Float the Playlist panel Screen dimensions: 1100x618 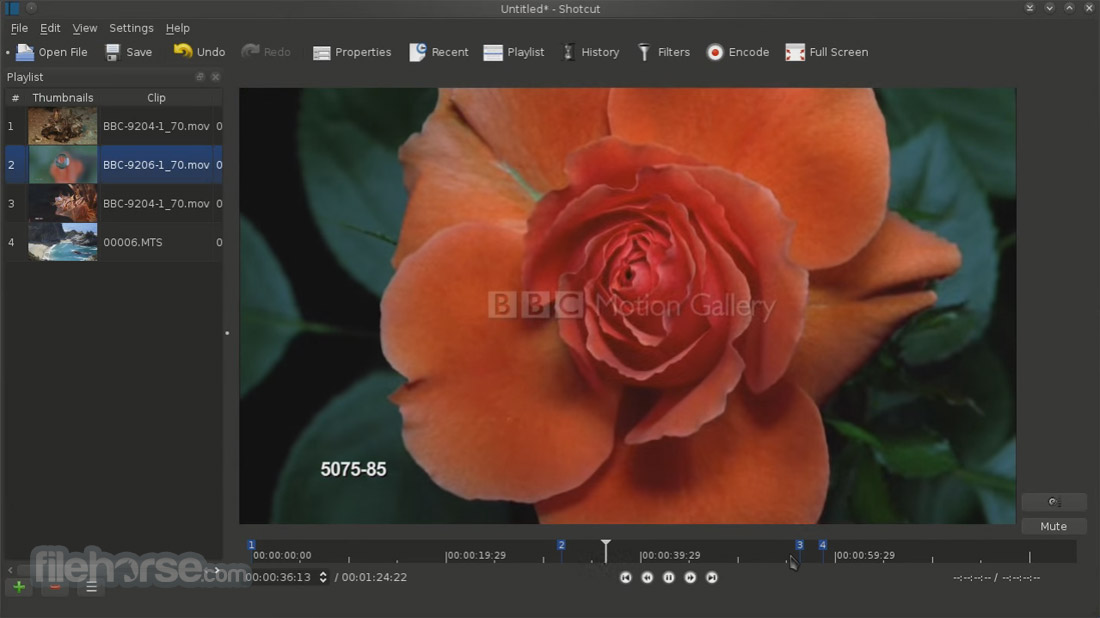pyautogui.click(x=199, y=76)
